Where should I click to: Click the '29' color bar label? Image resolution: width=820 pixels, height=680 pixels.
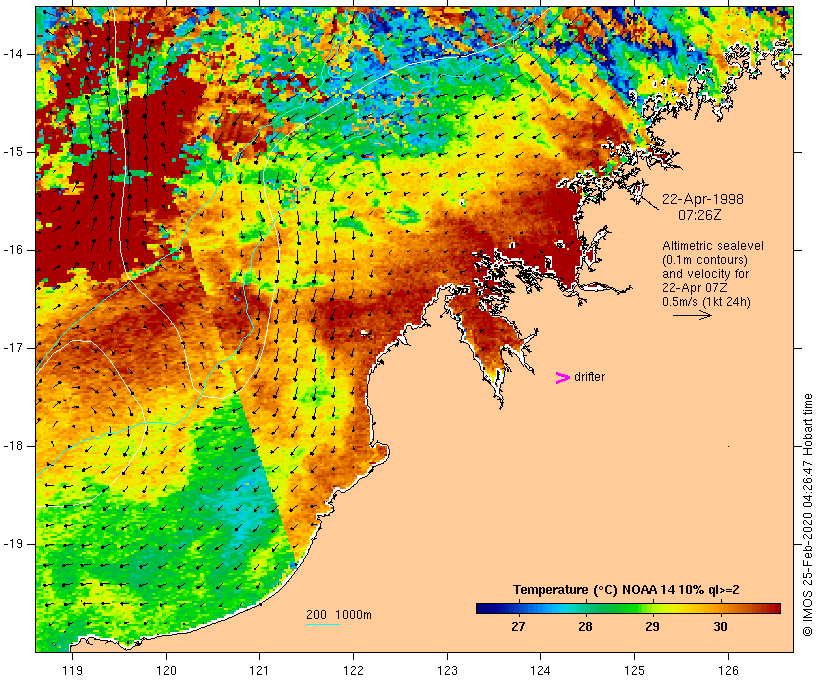click(652, 626)
